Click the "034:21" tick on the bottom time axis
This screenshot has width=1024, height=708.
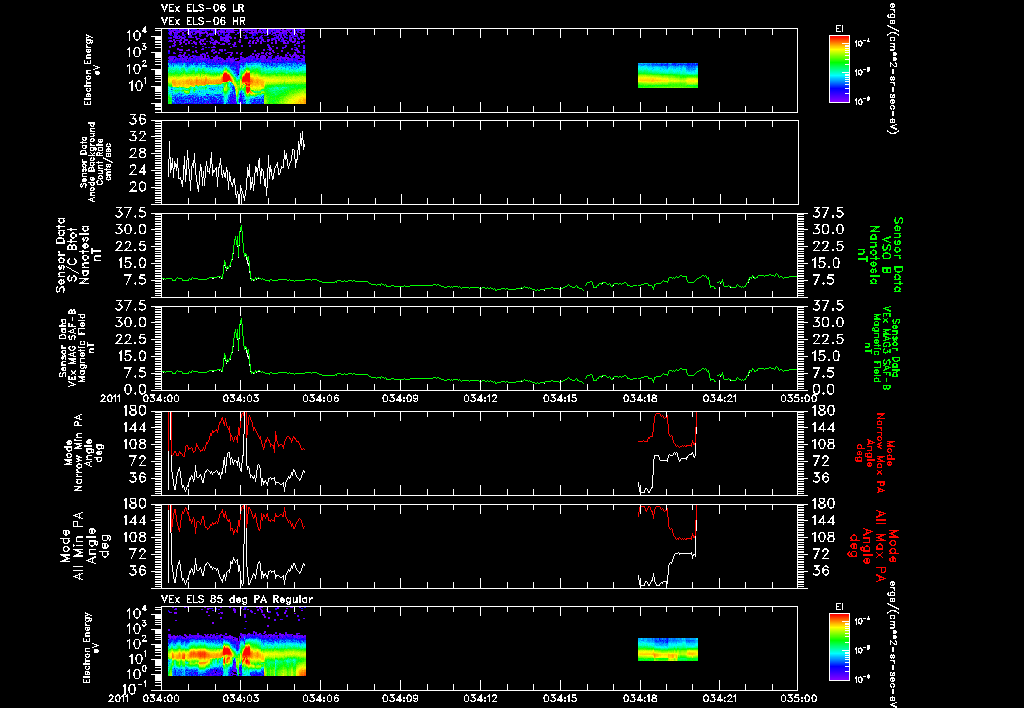720,698
